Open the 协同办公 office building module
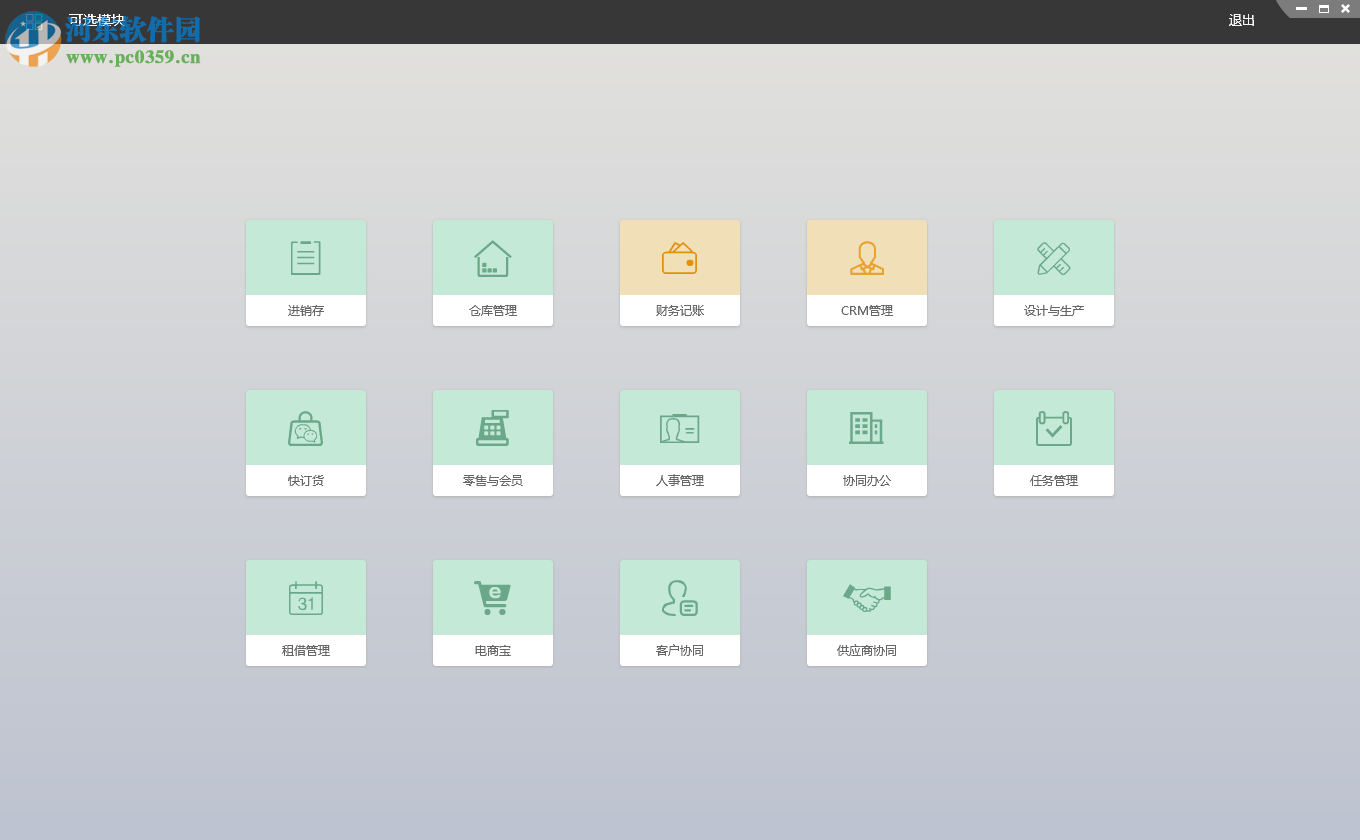 click(x=867, y=442)
